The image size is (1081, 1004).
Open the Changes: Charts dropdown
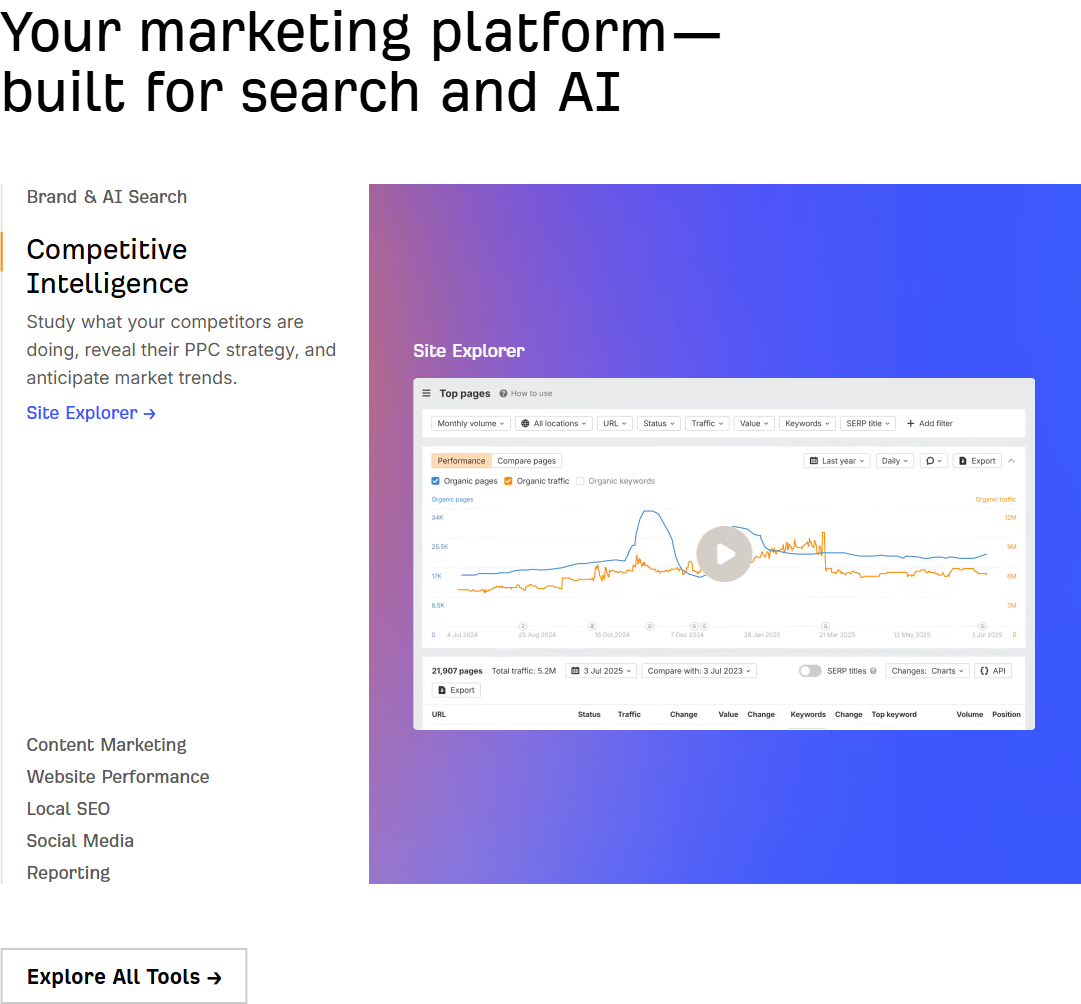(x=927, y=671)
